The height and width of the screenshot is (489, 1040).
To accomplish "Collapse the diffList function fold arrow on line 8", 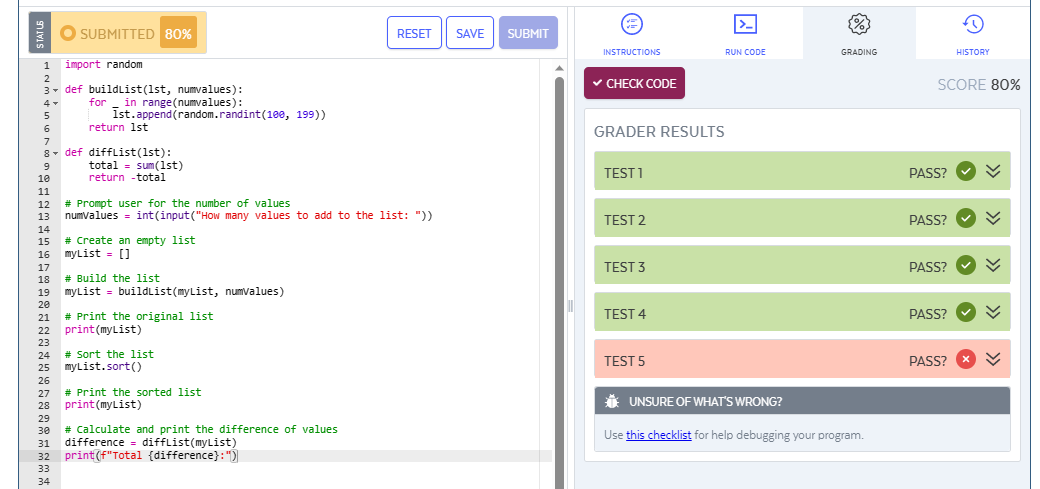I will click(55, 153).
